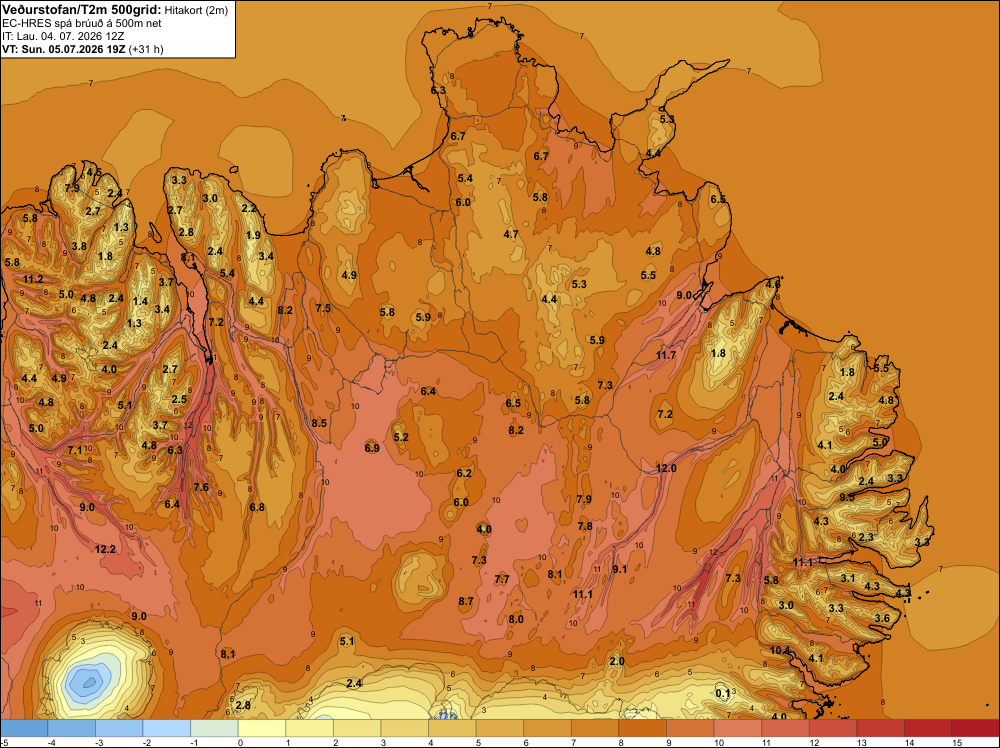Image resolution: width=1000 pixels, height=748 pixels.
Task: Select the 9.5 temperature reading
Action: tap(847, 497)
